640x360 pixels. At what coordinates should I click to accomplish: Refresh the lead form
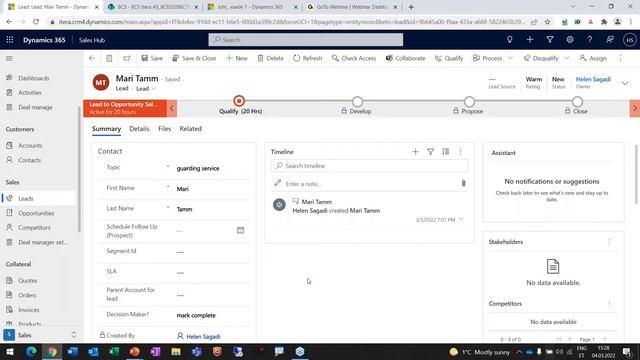[x=307, y=58]
